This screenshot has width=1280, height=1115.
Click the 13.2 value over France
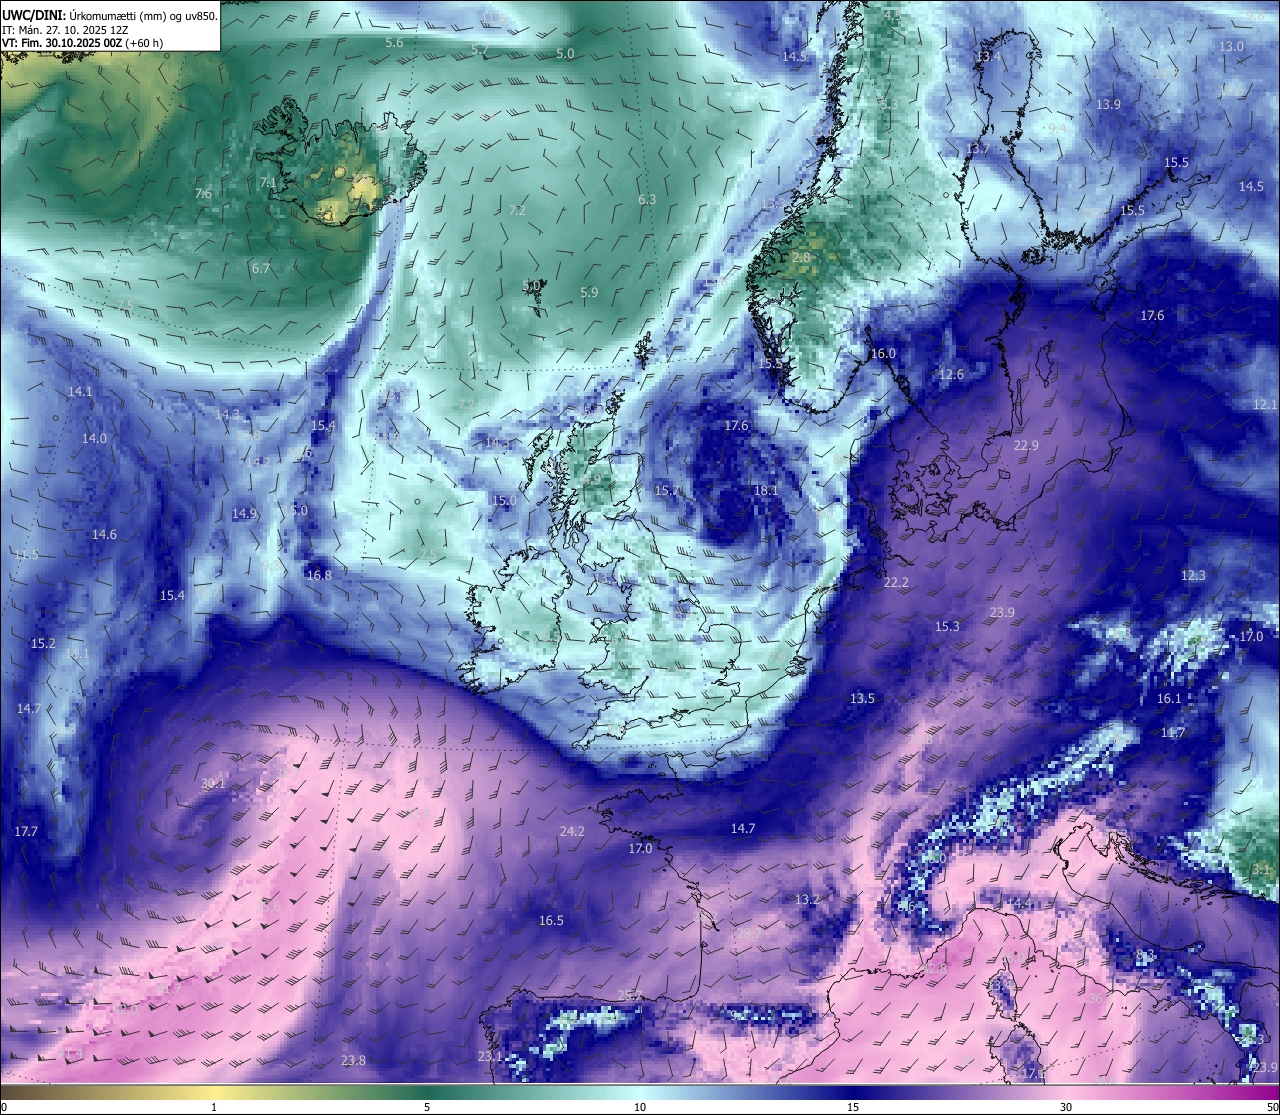[x=807, y=899]
